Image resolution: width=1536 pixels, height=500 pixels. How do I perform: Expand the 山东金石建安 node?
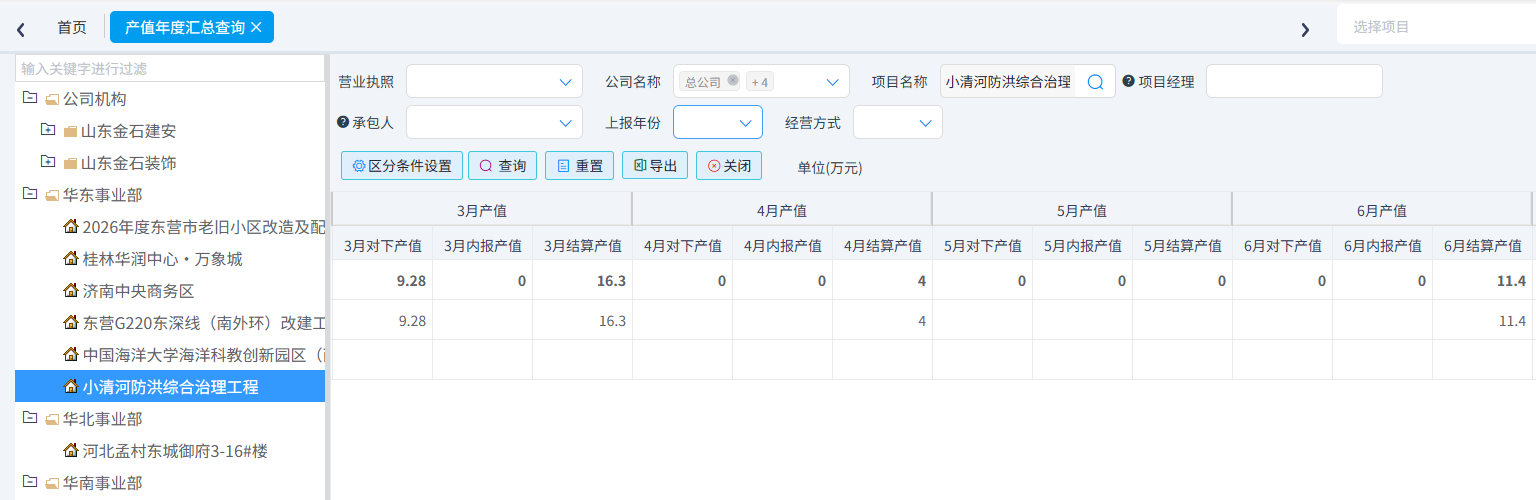47,131
